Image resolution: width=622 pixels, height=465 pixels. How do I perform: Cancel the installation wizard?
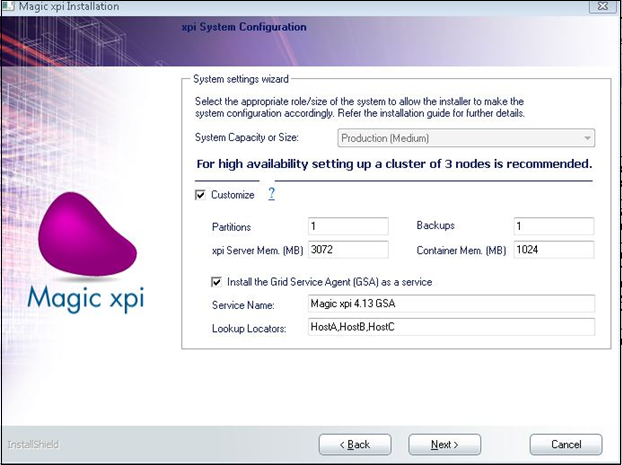click(x=566, y=444)
